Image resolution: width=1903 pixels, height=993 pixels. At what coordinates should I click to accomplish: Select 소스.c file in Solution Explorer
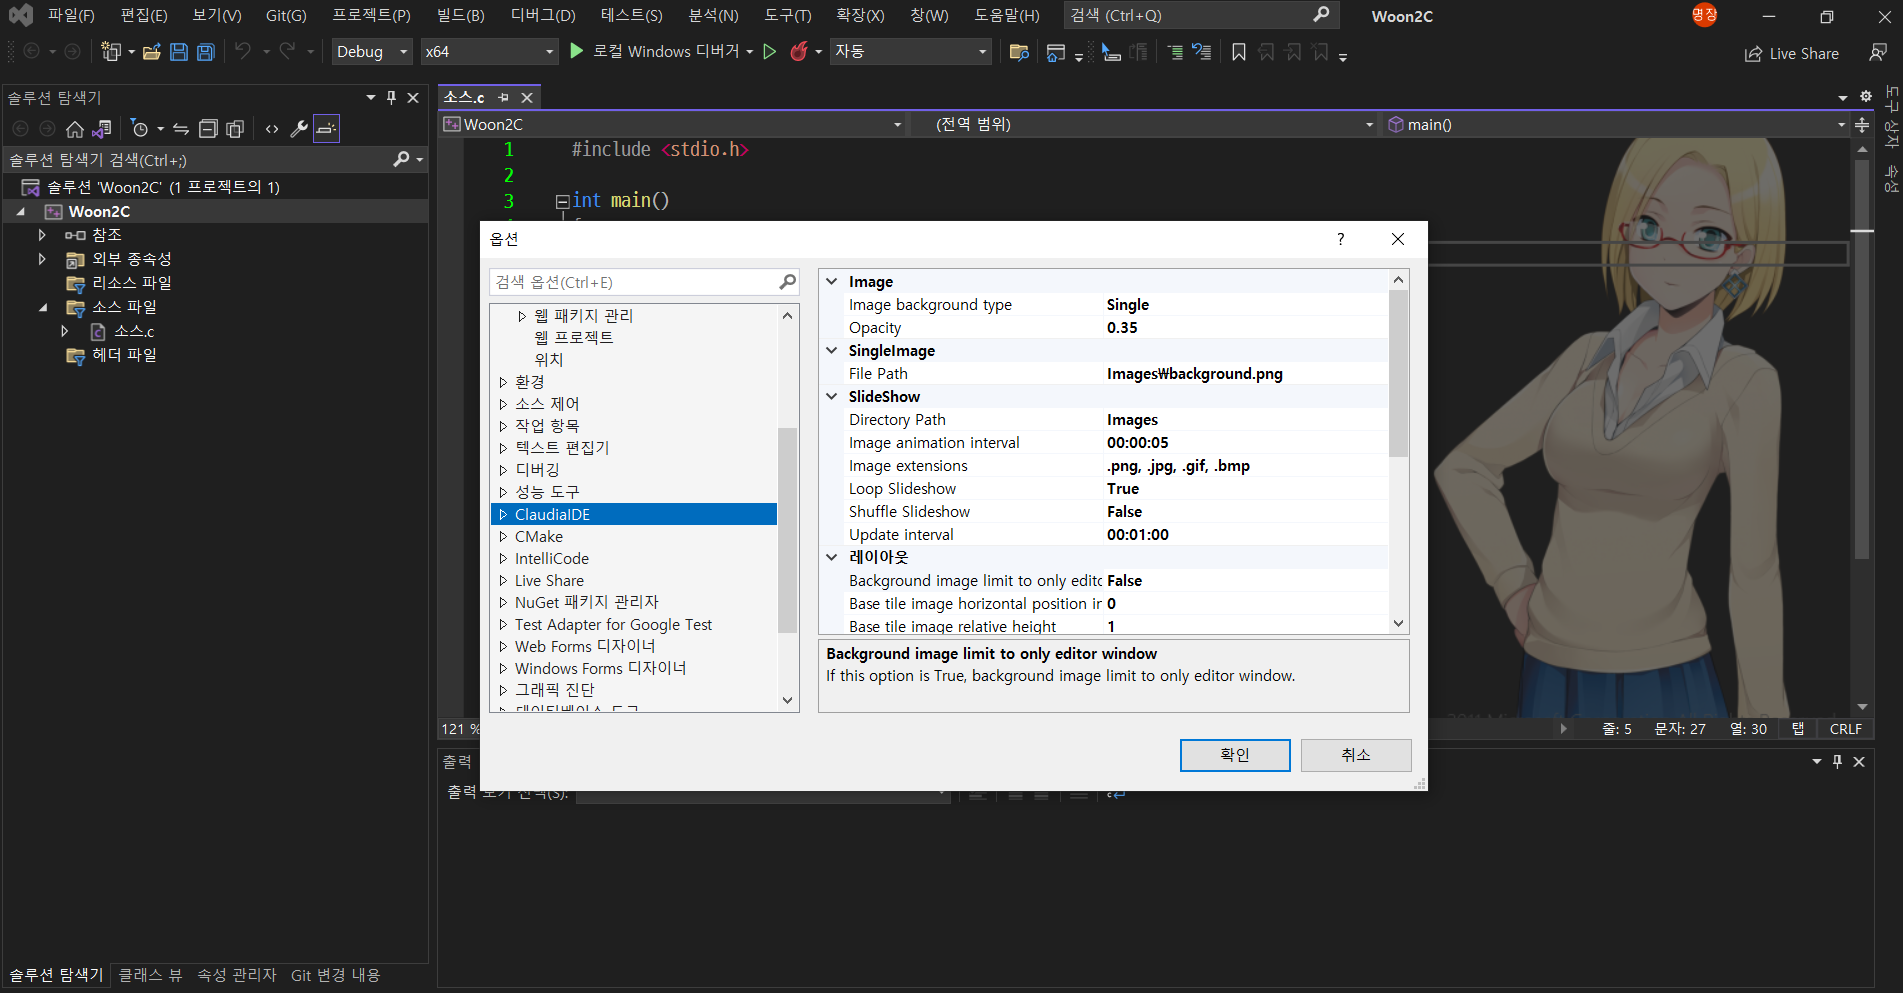[x=134, y=331]
